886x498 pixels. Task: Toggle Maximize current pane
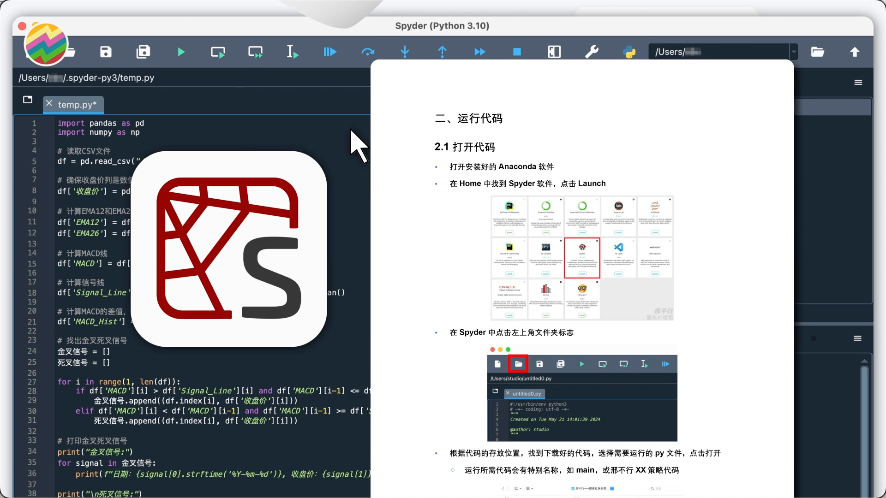coord(554,51)
